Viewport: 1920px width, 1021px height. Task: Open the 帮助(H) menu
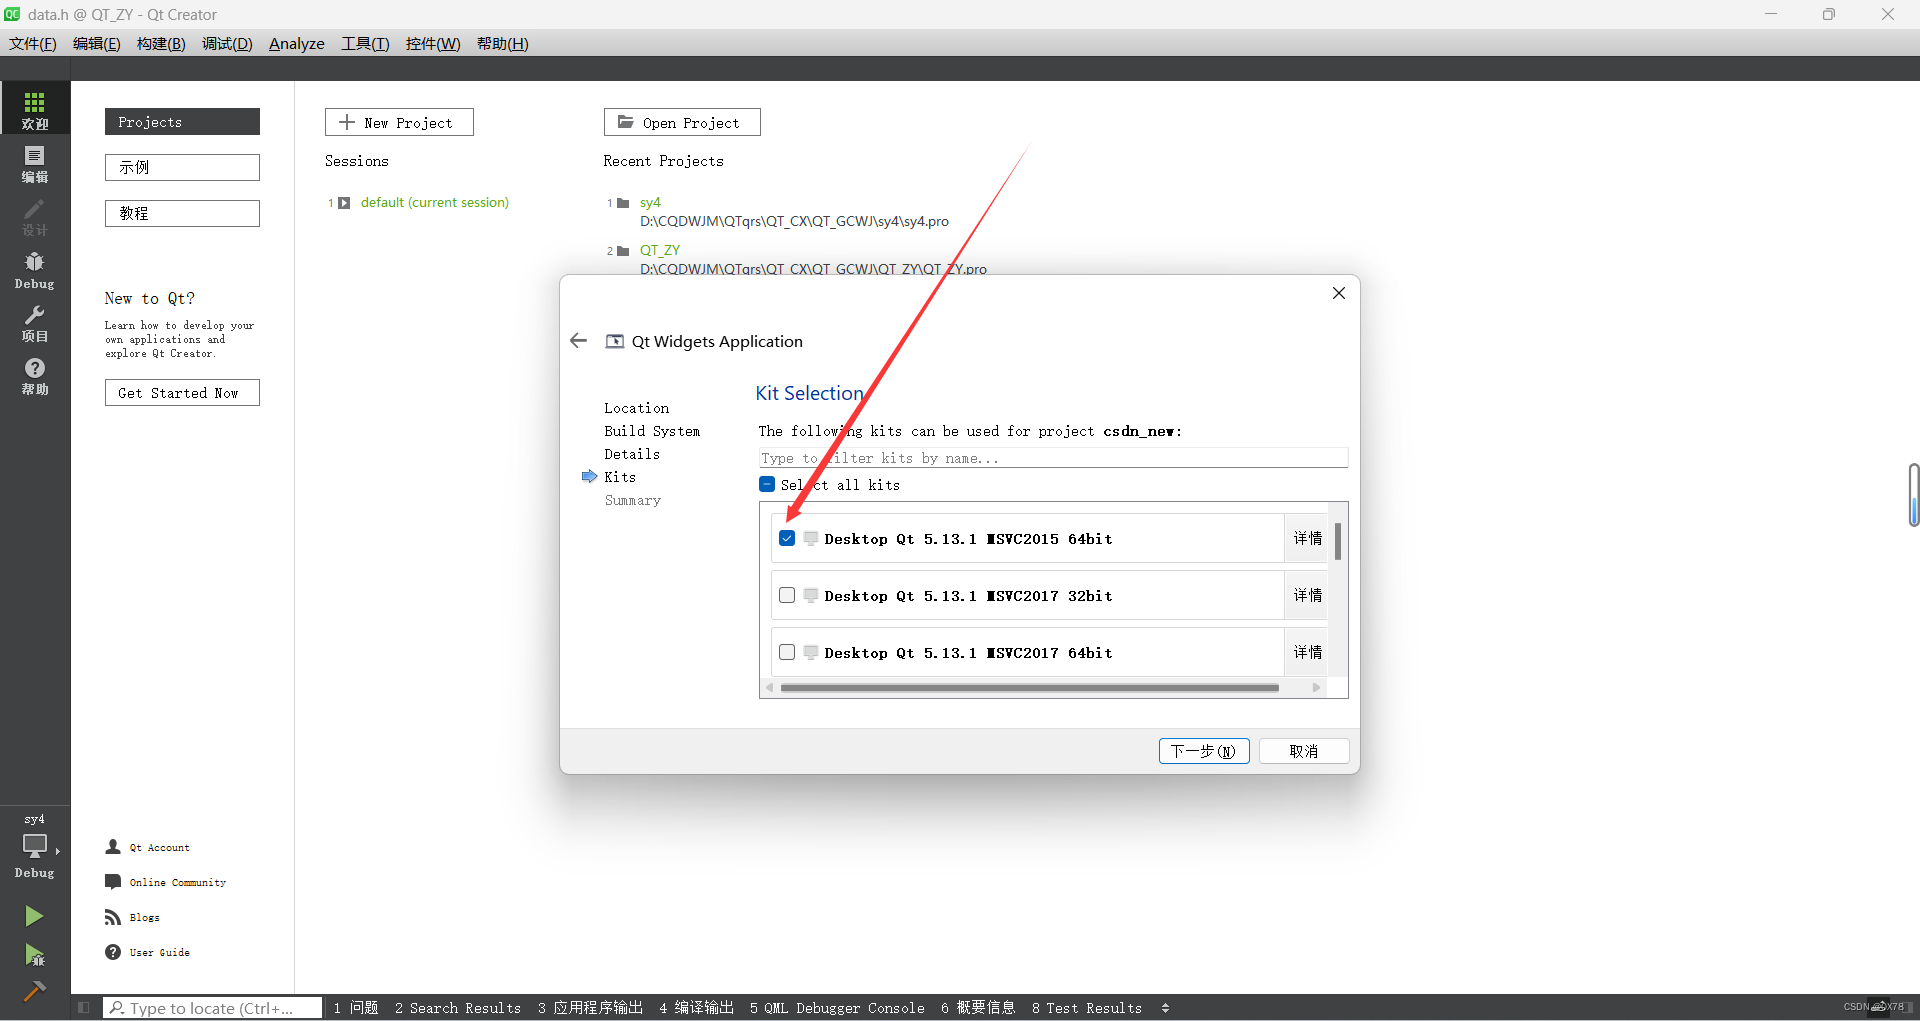click(x=502, y=43)
